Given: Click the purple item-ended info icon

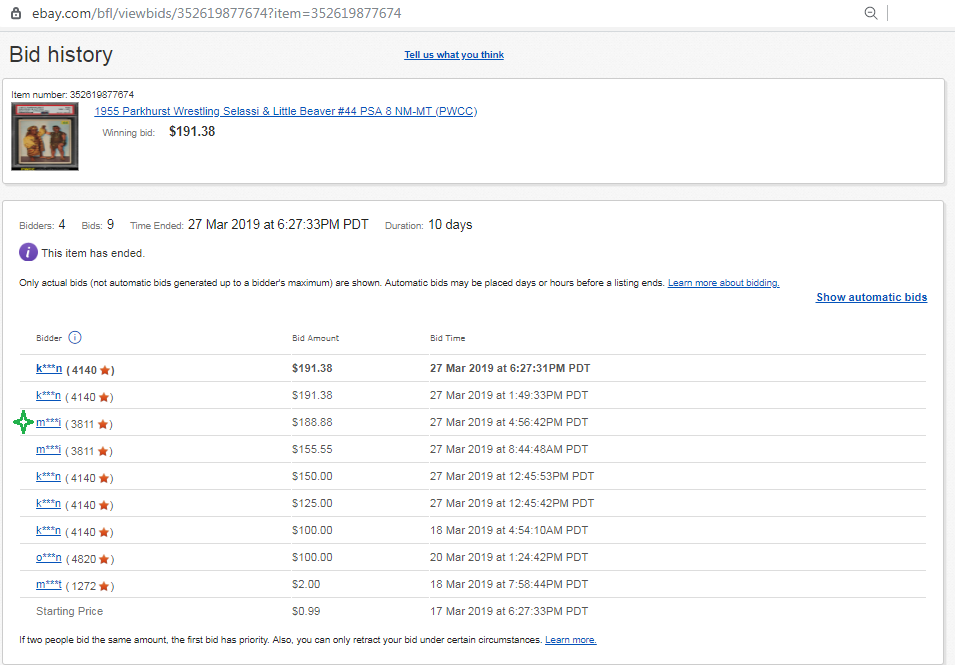Looking at the screenshot, I should click(28, 253).
